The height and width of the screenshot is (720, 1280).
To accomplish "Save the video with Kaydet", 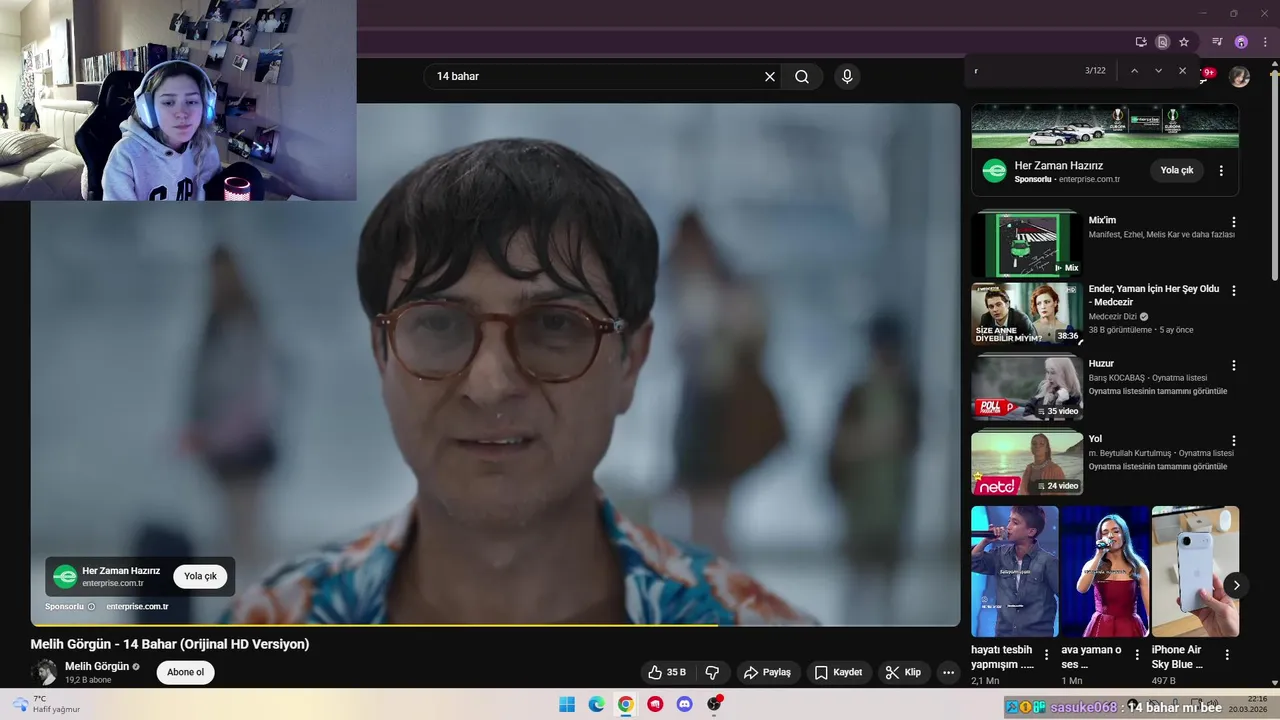I will (x=838, y=672).
